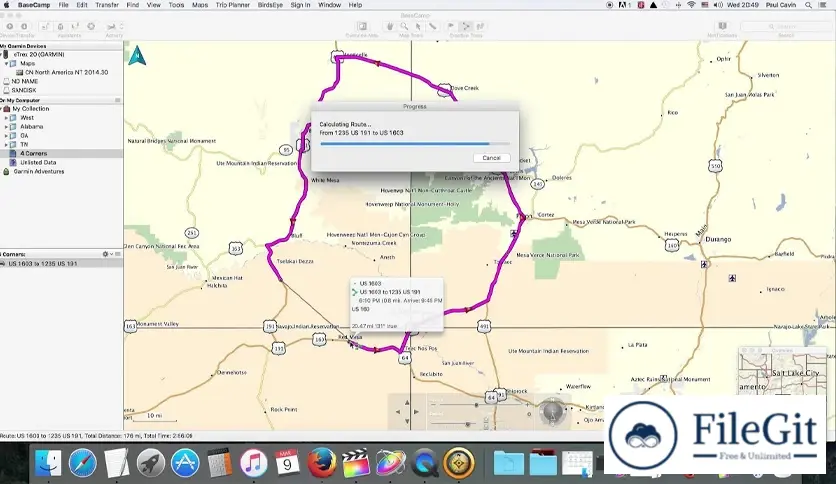Screen dimensions: 836x484
Task: Expand the TN folder
Action: 6,144
